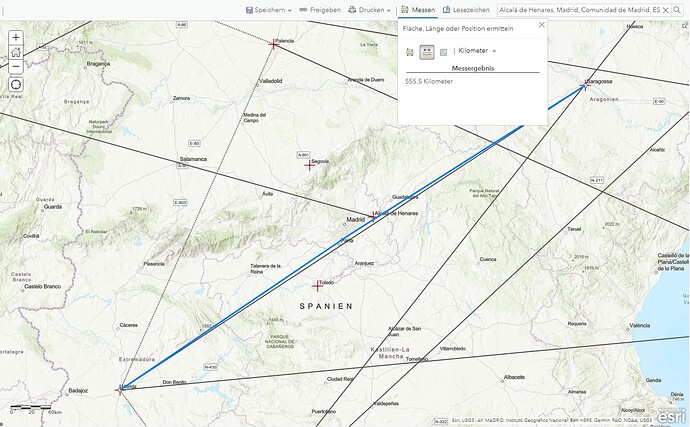The height and width of the screenshot is (427, 690).
Task: Open the Speichern save dropdown
Action: coord(268,10)
